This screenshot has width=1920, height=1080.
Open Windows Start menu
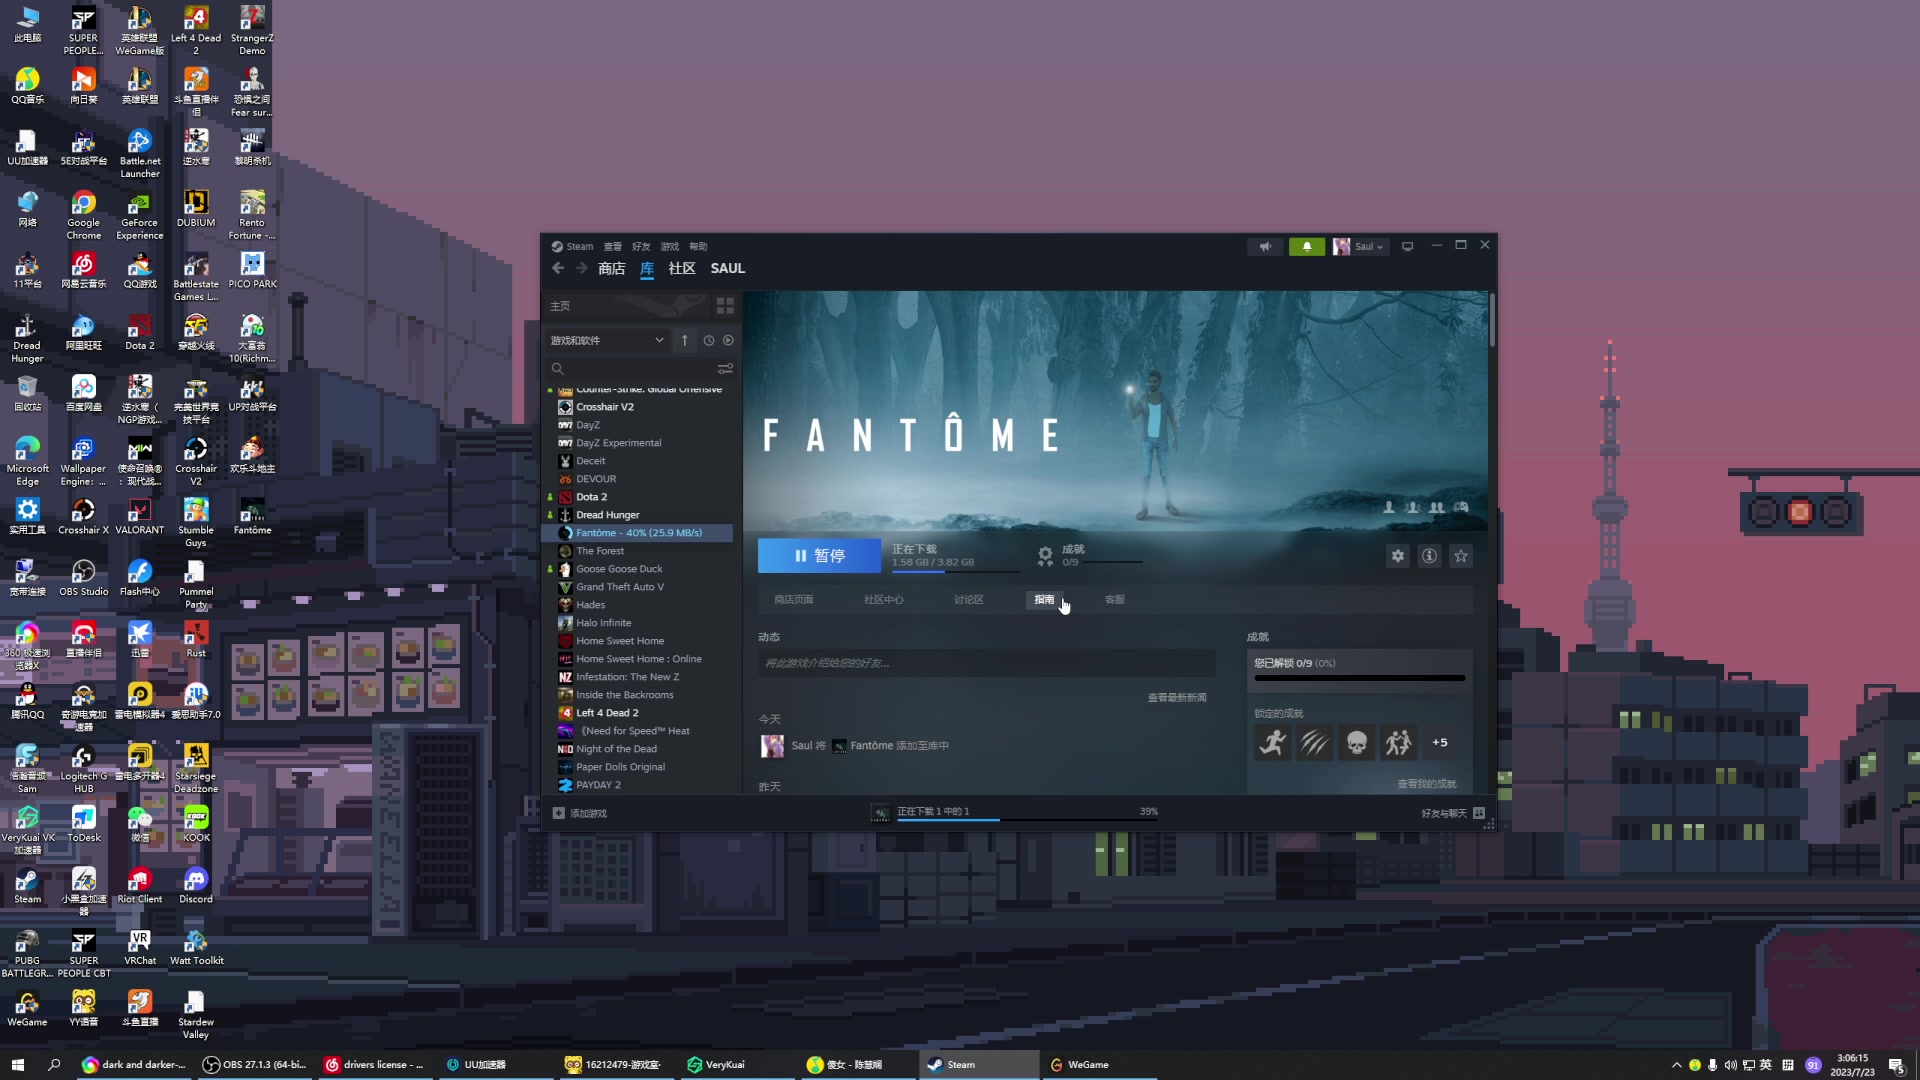tap(17, 1065)
